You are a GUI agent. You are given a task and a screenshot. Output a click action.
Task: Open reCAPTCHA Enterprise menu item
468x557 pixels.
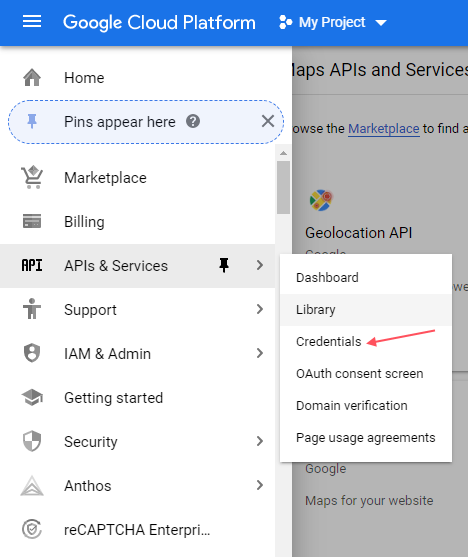point(138,530)
